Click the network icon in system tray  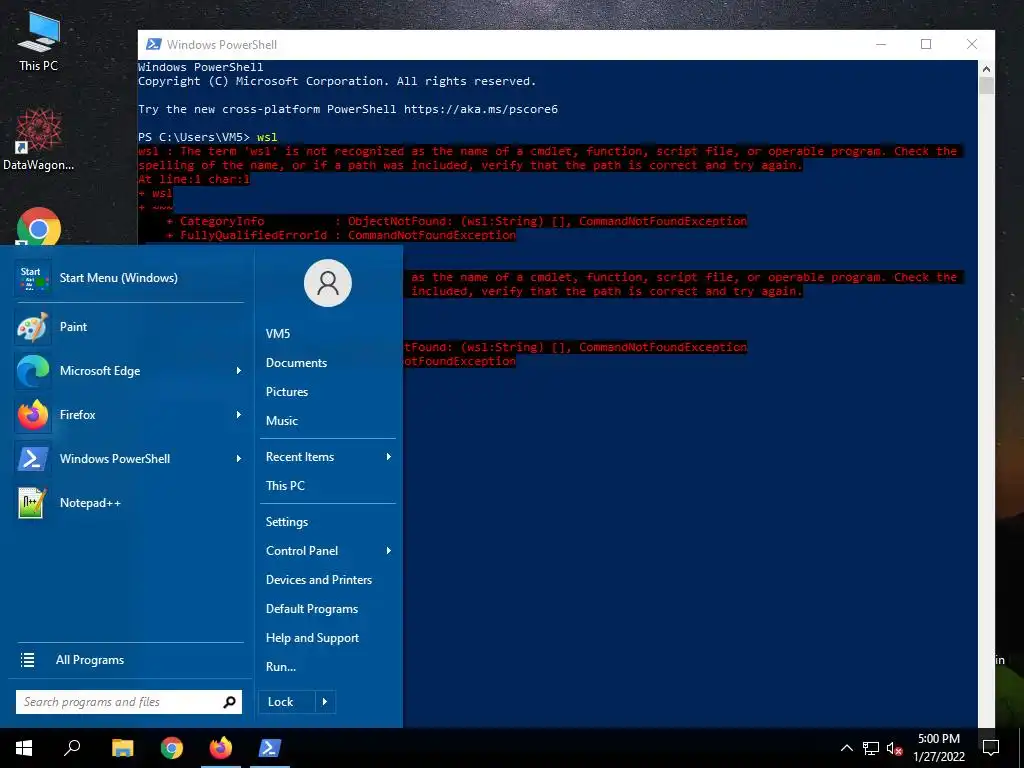click(871, 748)
